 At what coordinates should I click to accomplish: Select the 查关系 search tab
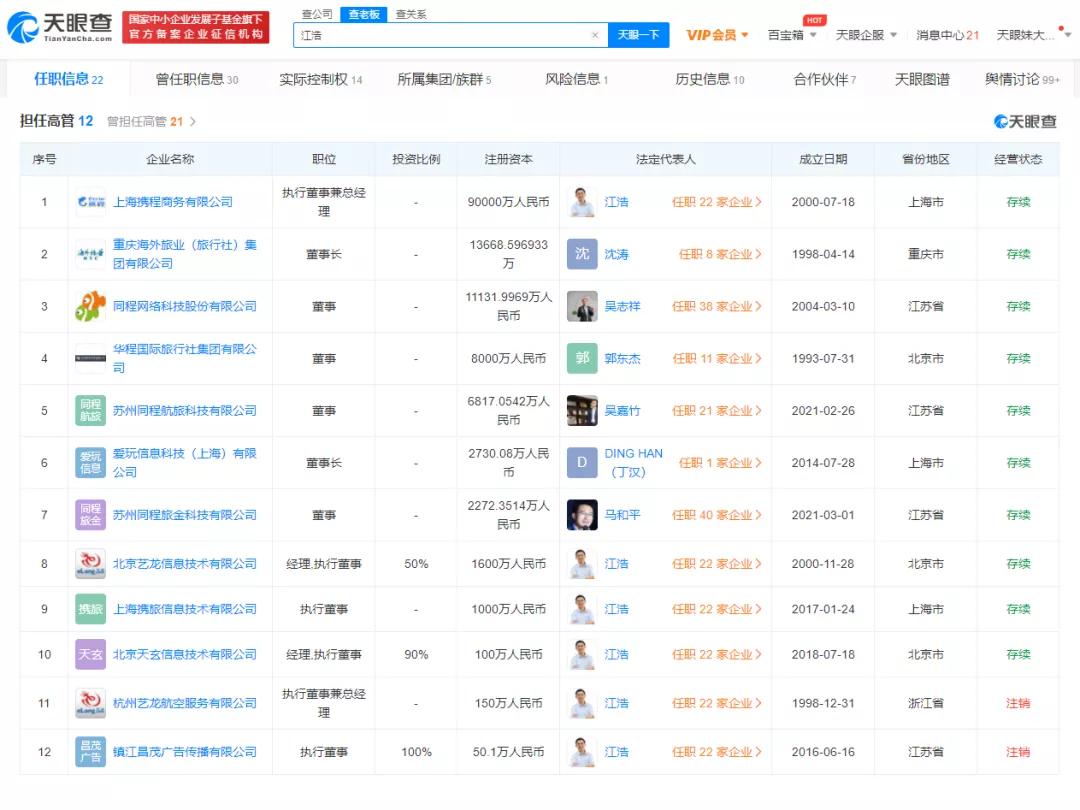point(412,14)
